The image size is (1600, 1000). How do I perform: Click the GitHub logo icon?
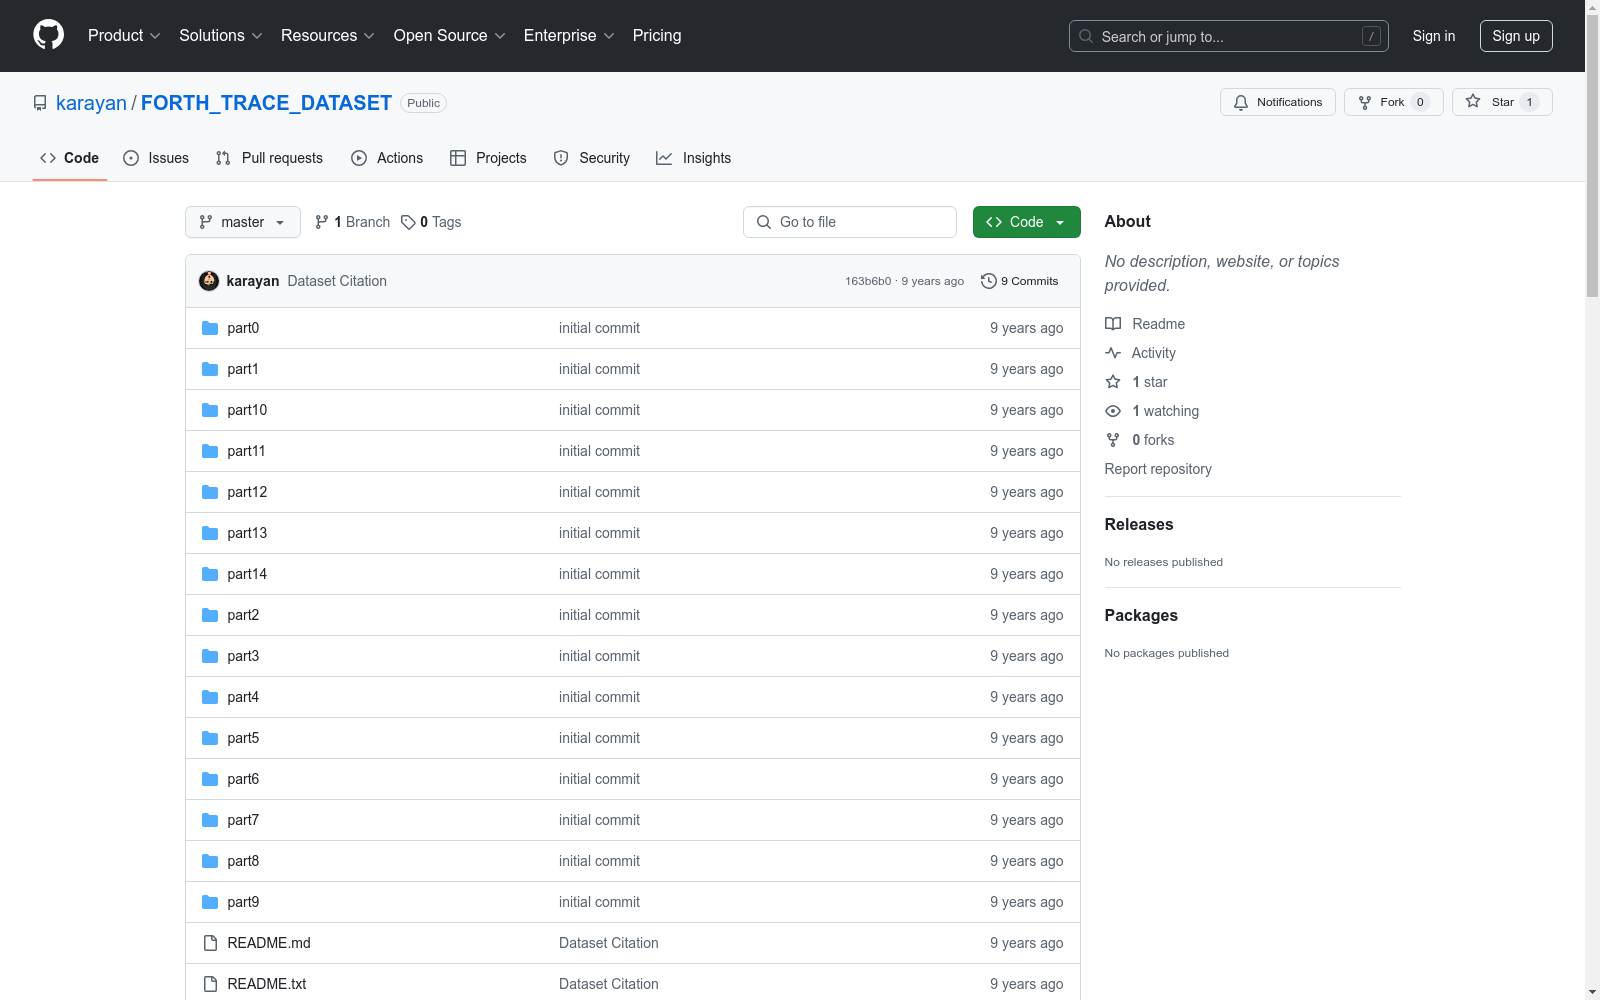(48, 35)
